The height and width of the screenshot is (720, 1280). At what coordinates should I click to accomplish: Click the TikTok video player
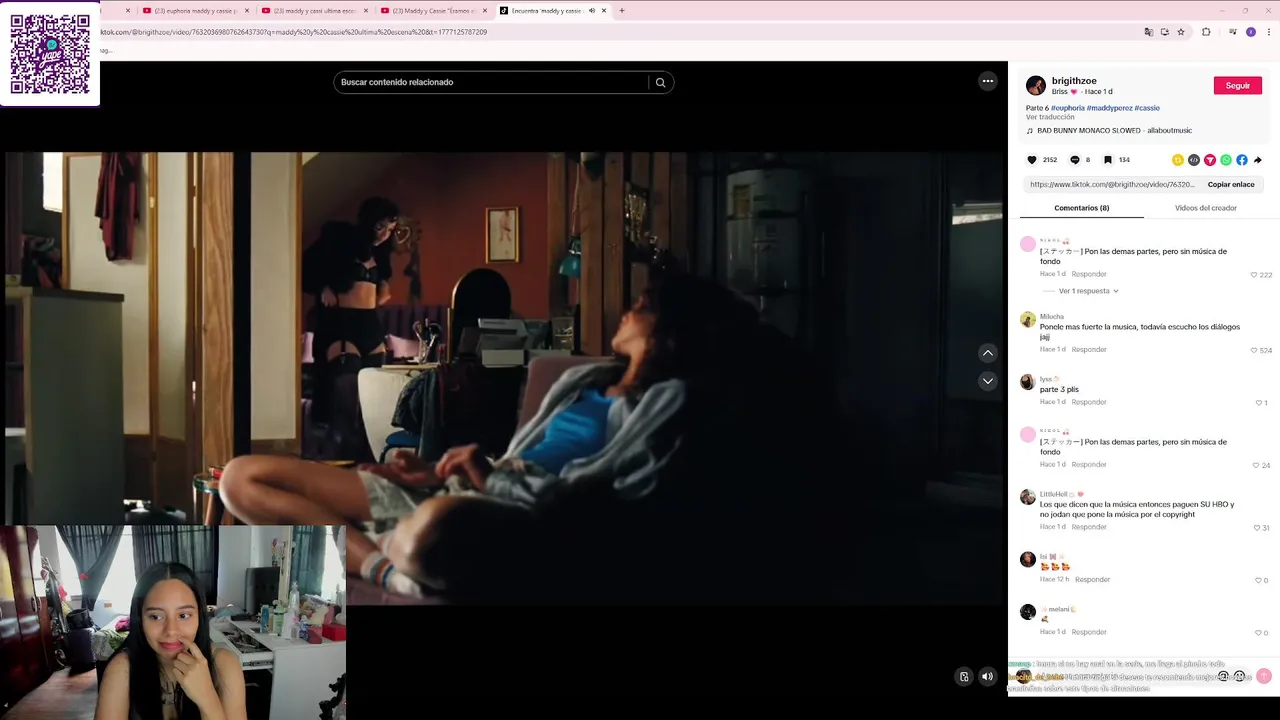point(503,378)
